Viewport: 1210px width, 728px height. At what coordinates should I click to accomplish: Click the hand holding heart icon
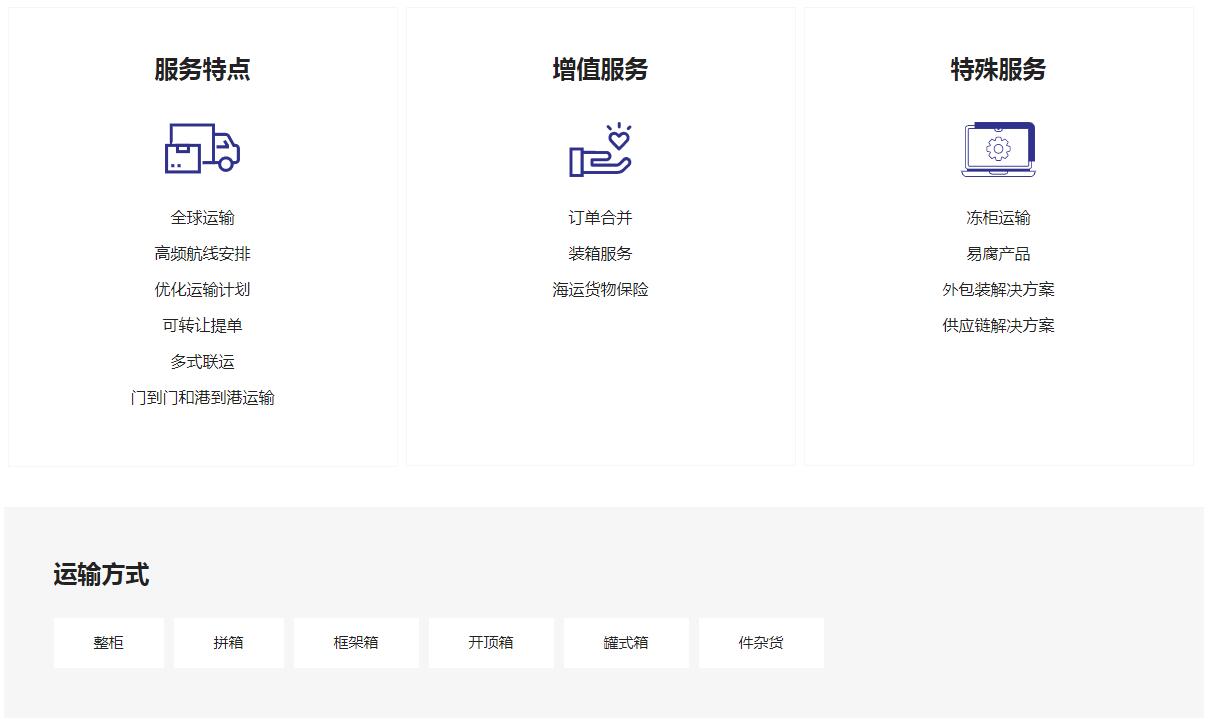(x=600, y=150)
